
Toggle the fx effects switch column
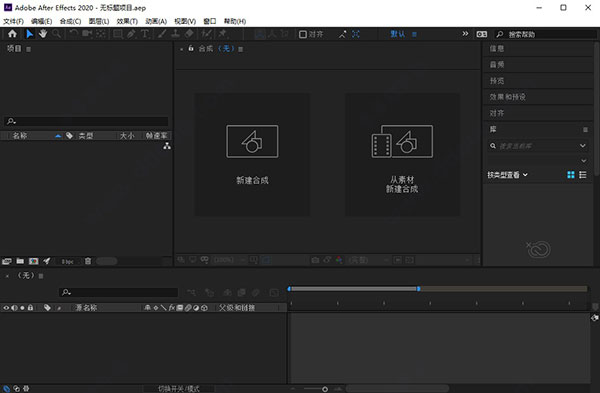click(x=172, y=308)
